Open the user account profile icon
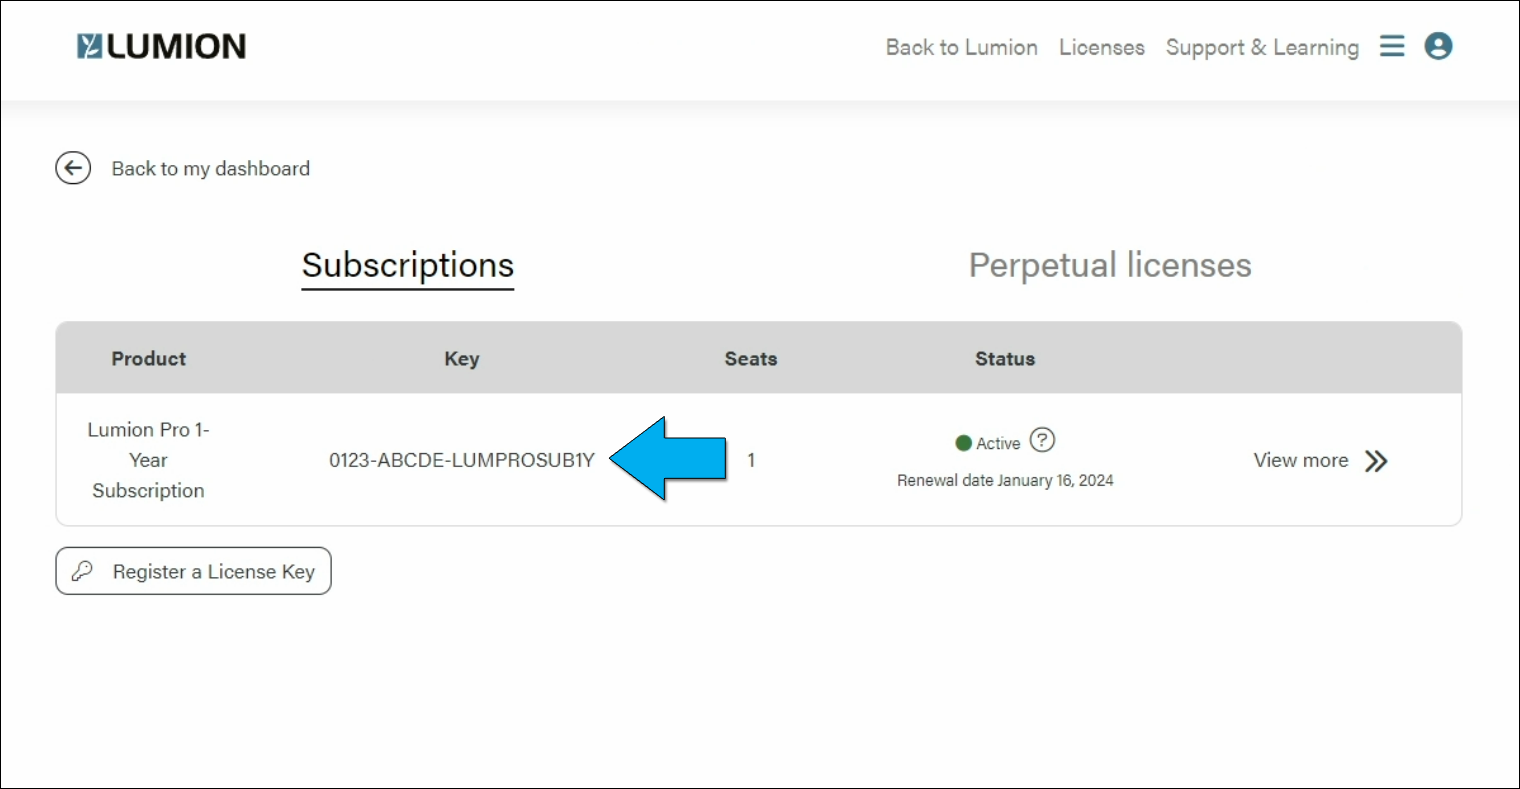The width and height of the screenshot is (1520, 789). pyautogui.click(x=1438, y=46)
